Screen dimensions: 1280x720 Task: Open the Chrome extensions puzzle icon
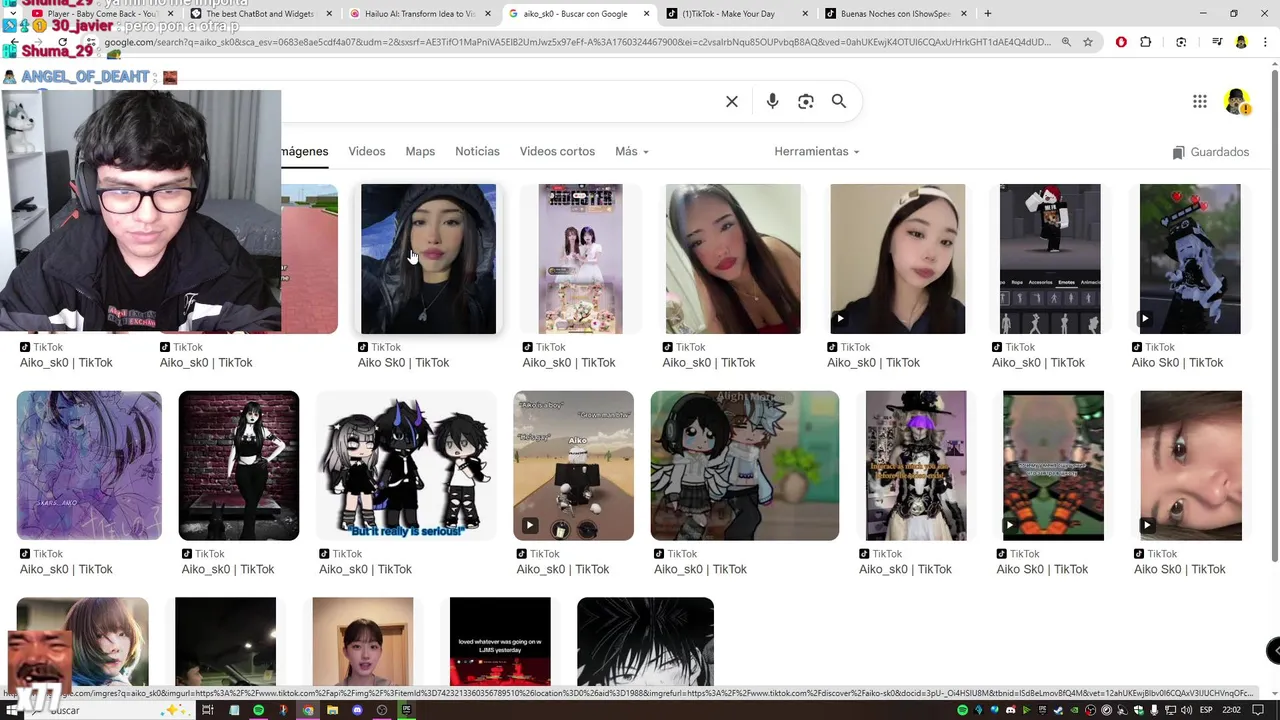pos(1146,42)
